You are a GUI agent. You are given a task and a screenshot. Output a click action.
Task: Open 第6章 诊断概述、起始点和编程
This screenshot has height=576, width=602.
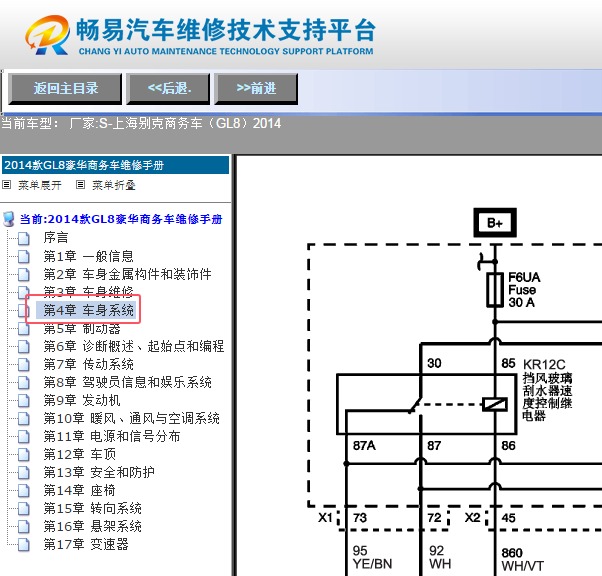tap(134, 346)
